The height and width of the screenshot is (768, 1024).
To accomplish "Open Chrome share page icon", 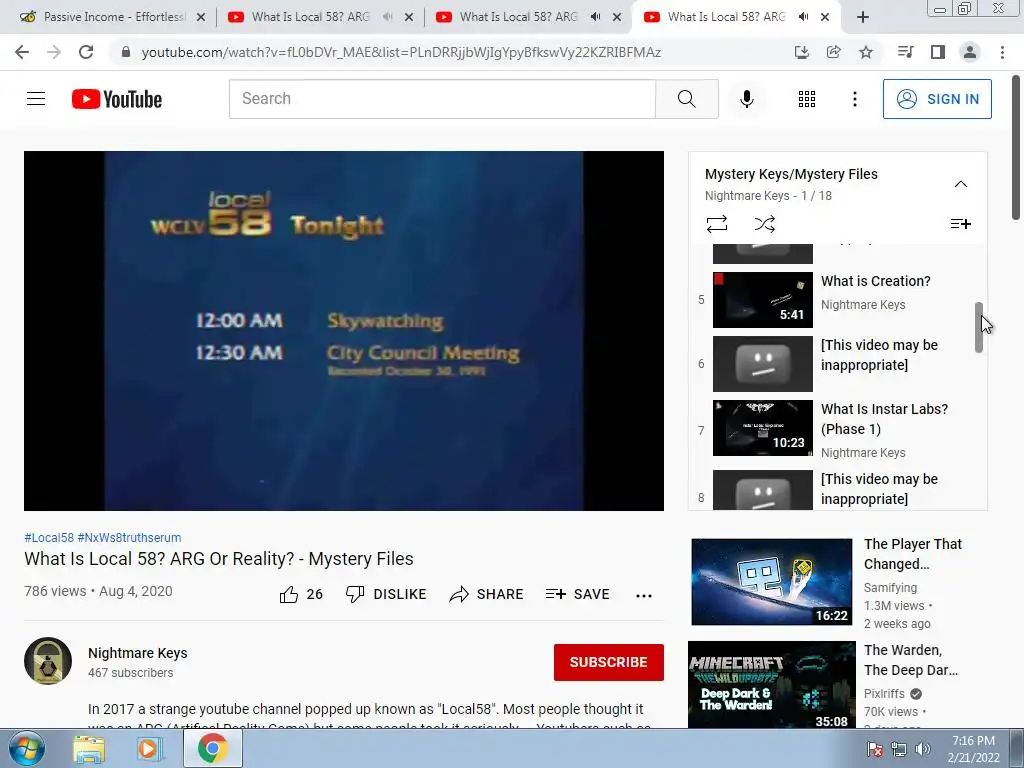I will click(x=833, y=52).
